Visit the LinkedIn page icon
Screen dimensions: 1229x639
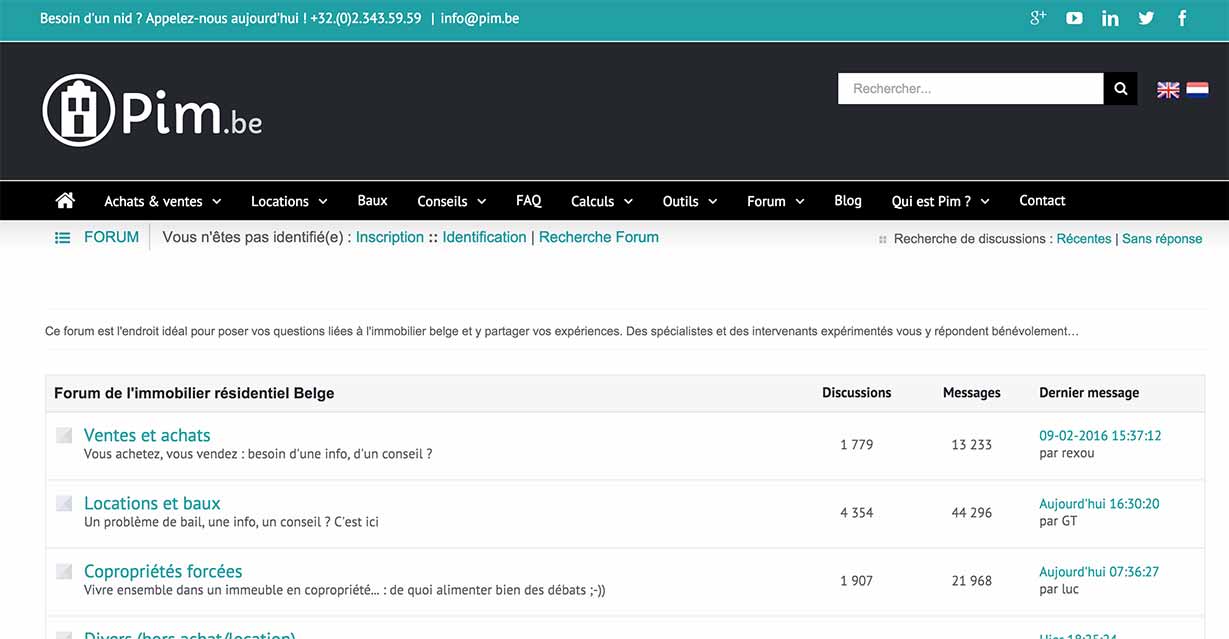1110,18
